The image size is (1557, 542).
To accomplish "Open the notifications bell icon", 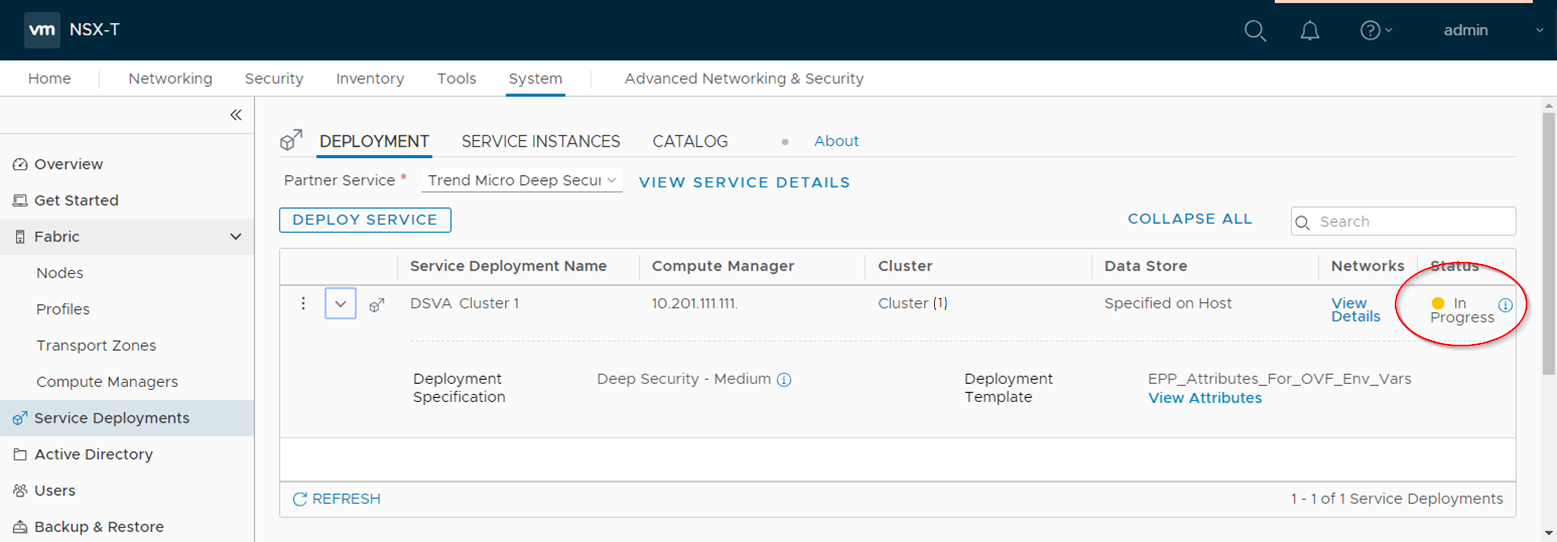I will pos(1310,31).
